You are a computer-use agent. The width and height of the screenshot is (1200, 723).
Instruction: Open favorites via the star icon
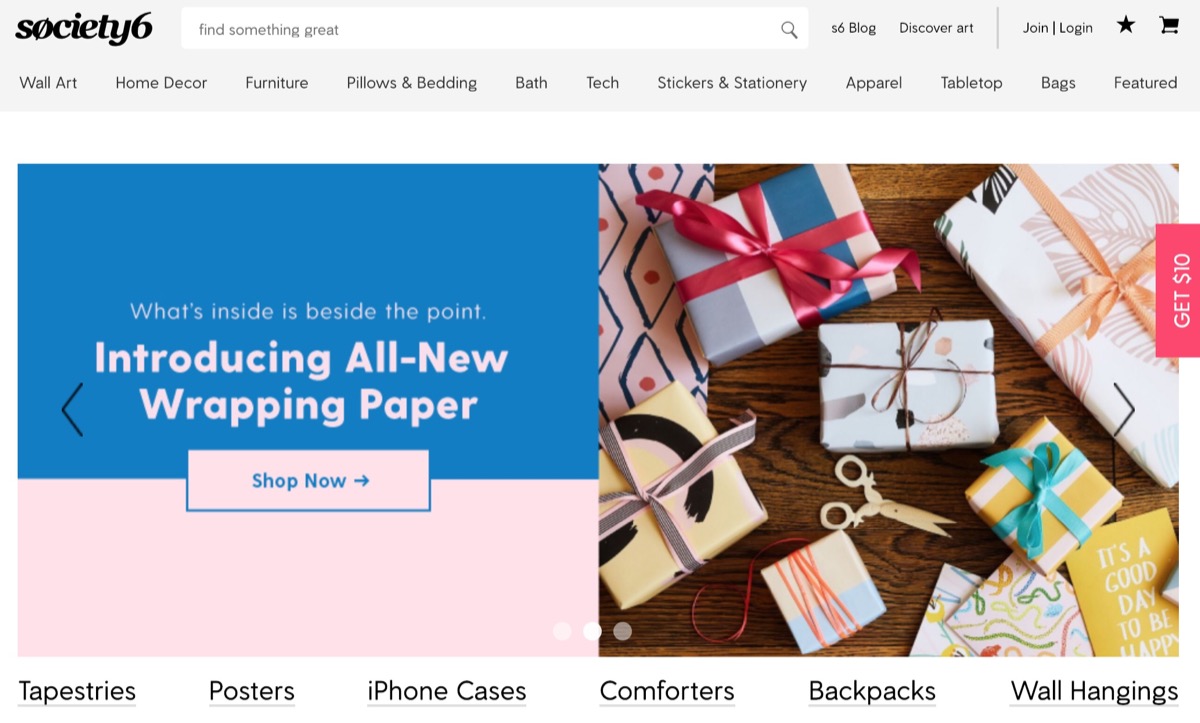click(1126, 25)
